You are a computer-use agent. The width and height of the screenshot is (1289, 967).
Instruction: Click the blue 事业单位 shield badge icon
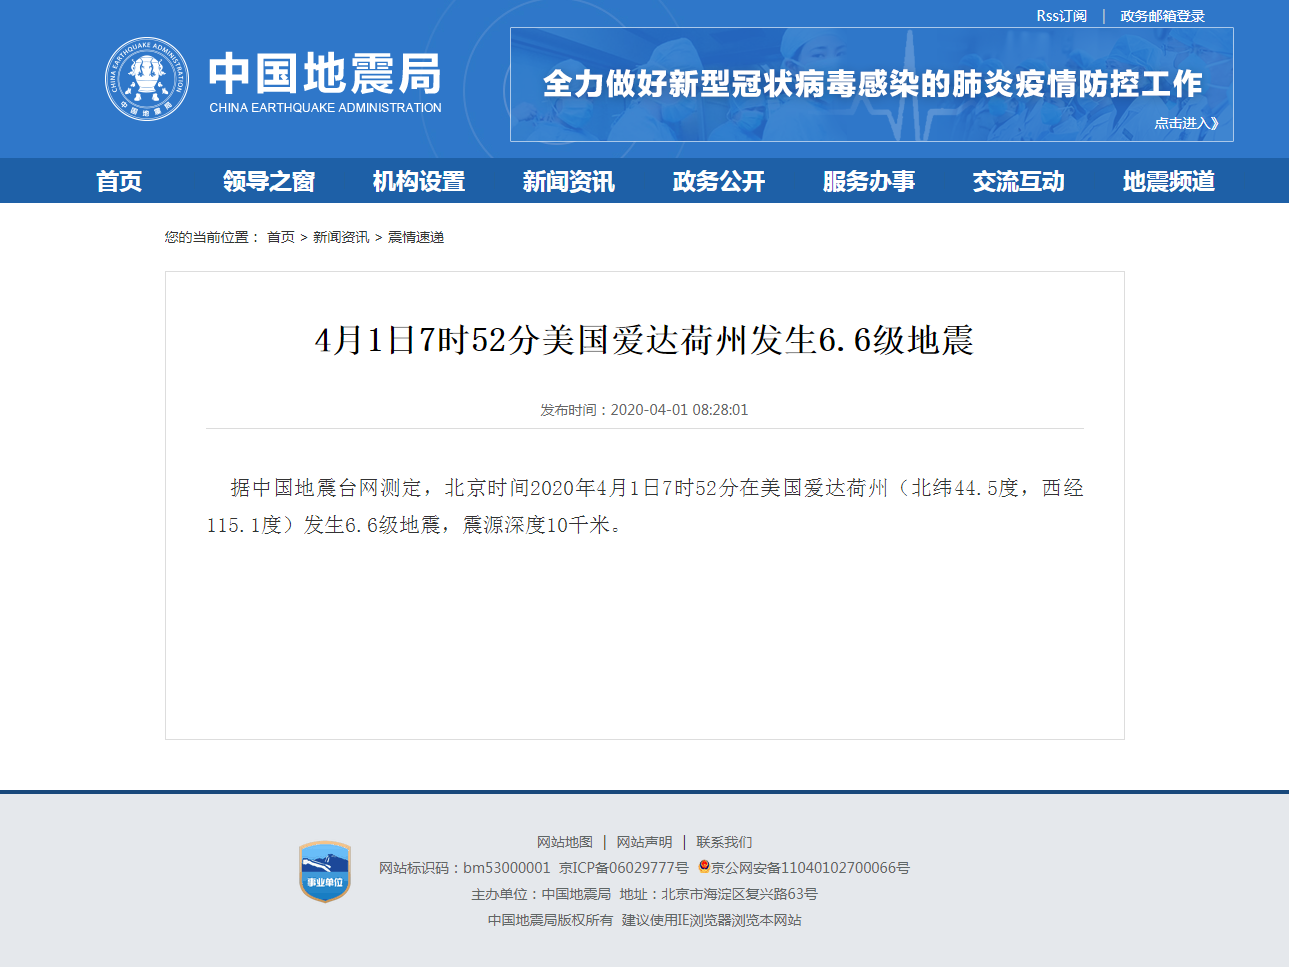[x=325, y=872]
